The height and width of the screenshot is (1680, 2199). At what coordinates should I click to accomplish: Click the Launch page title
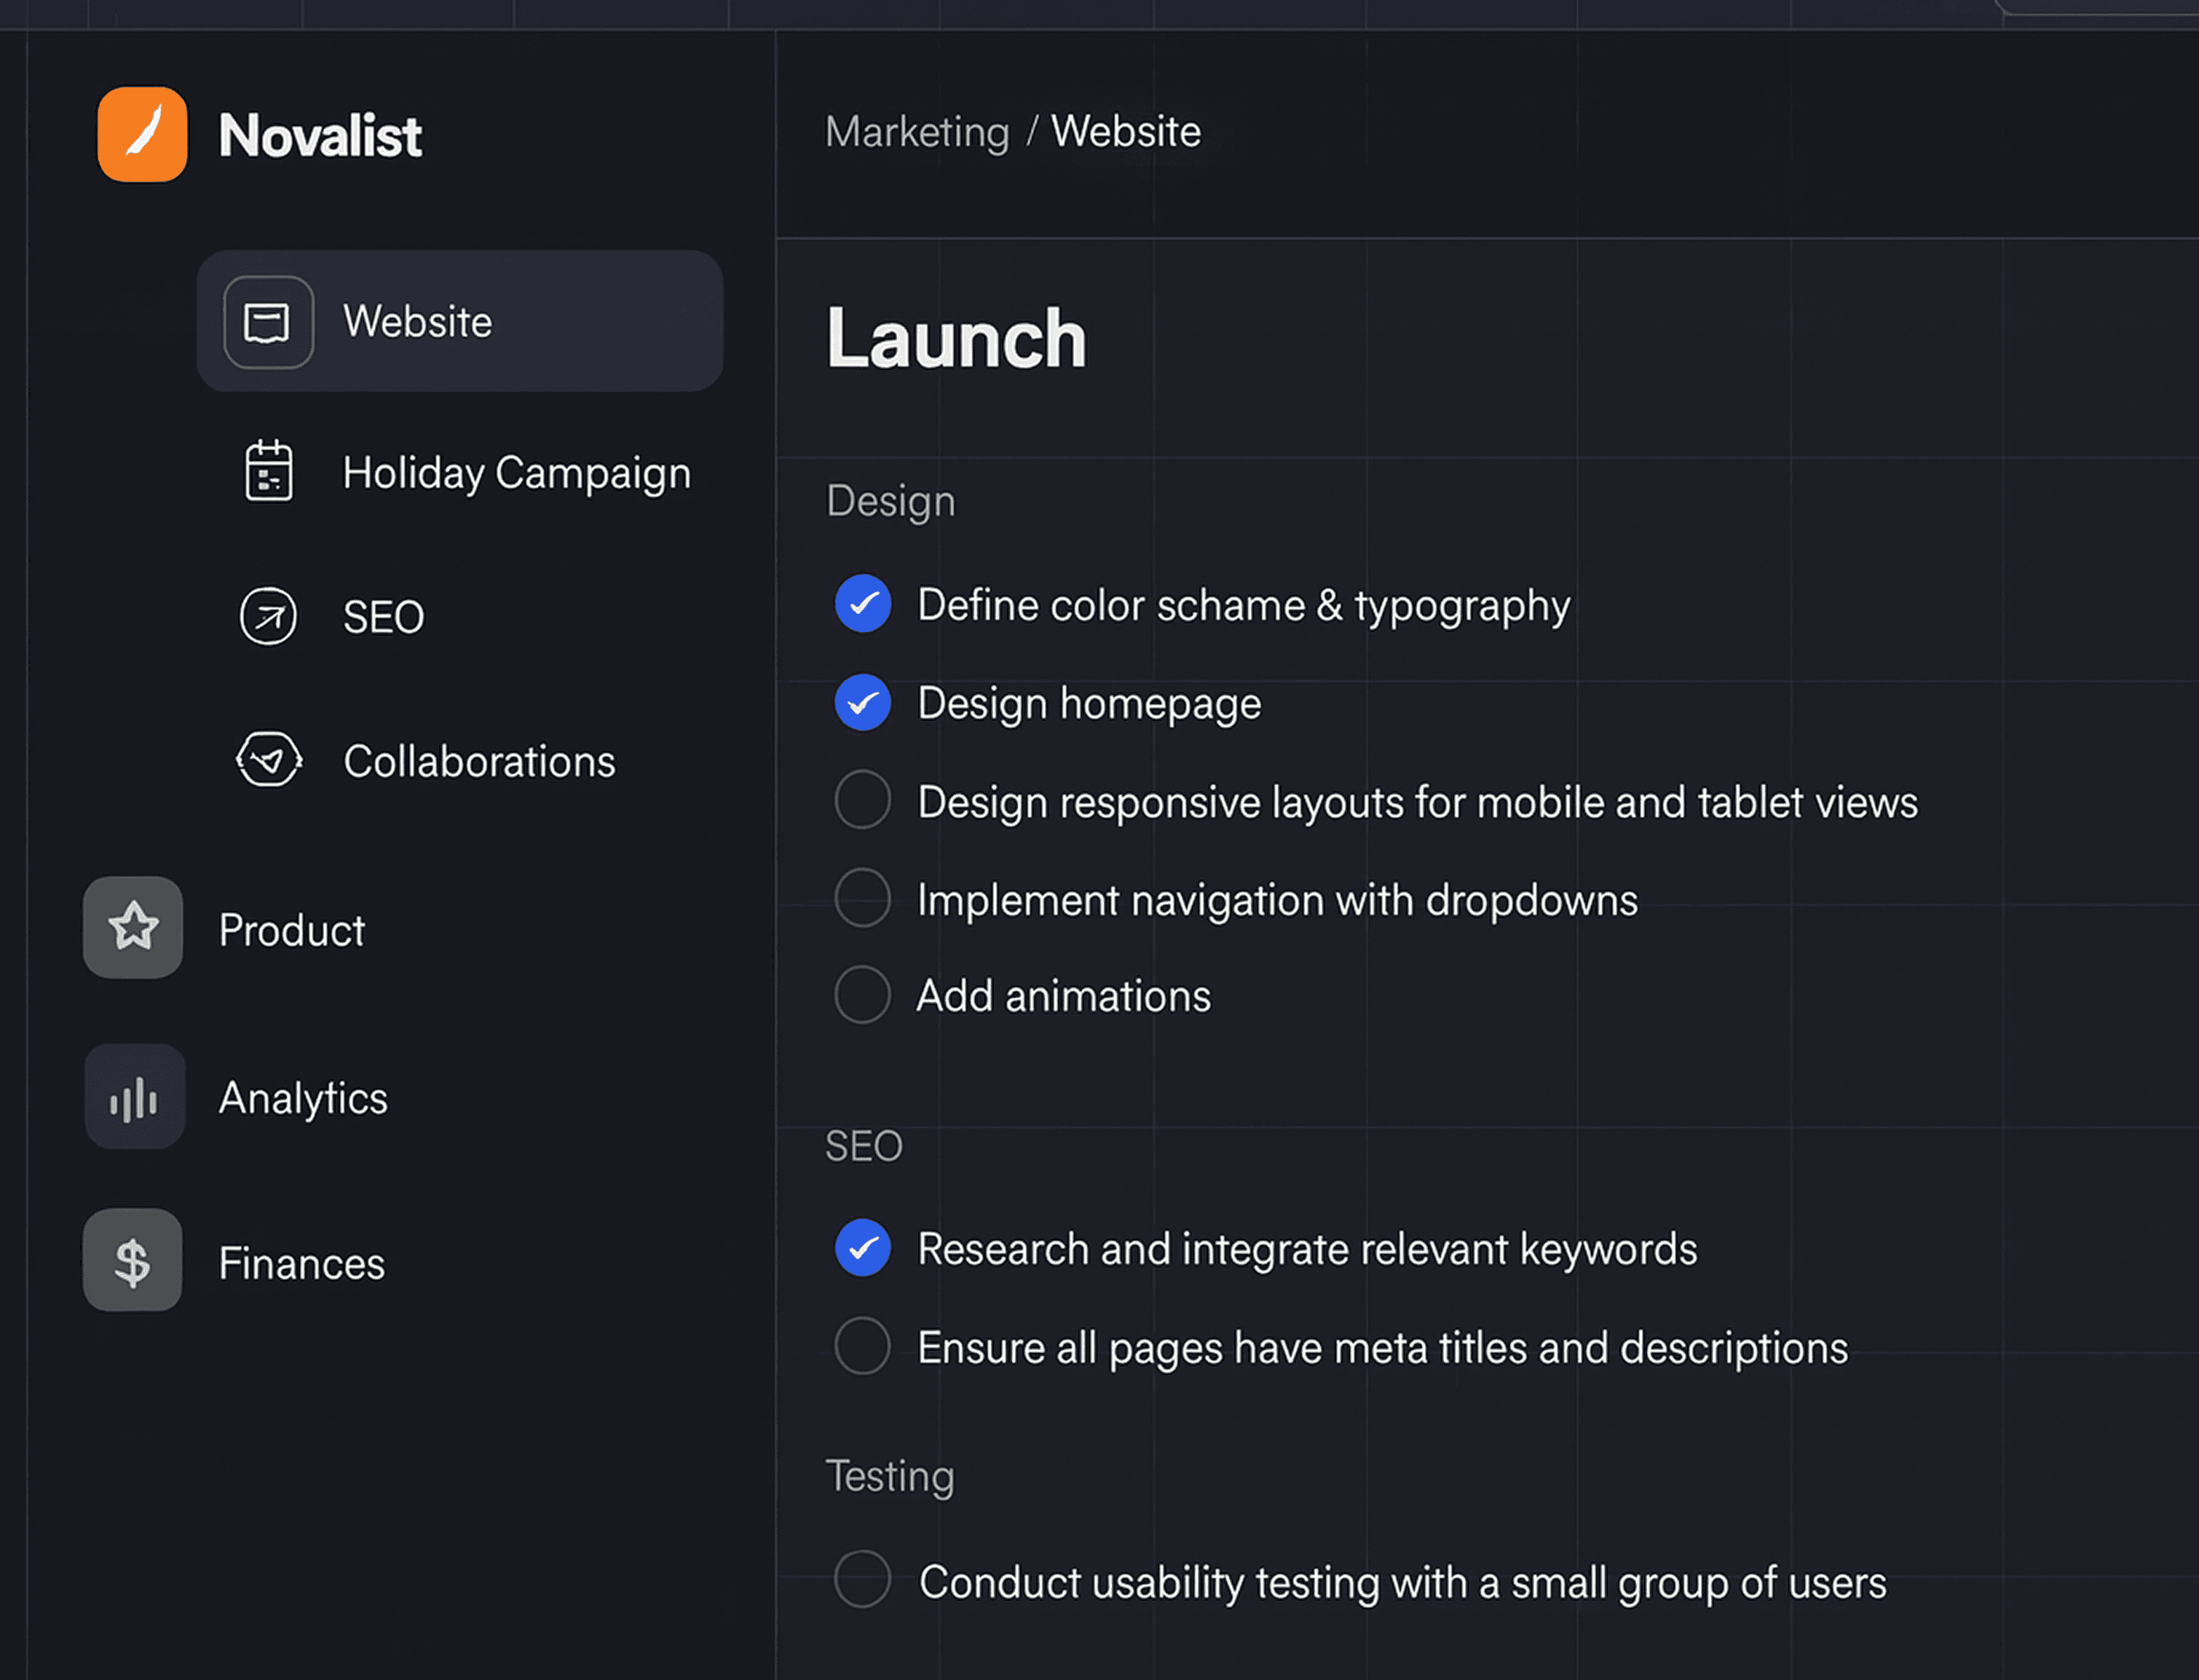[x=955, y=337]
